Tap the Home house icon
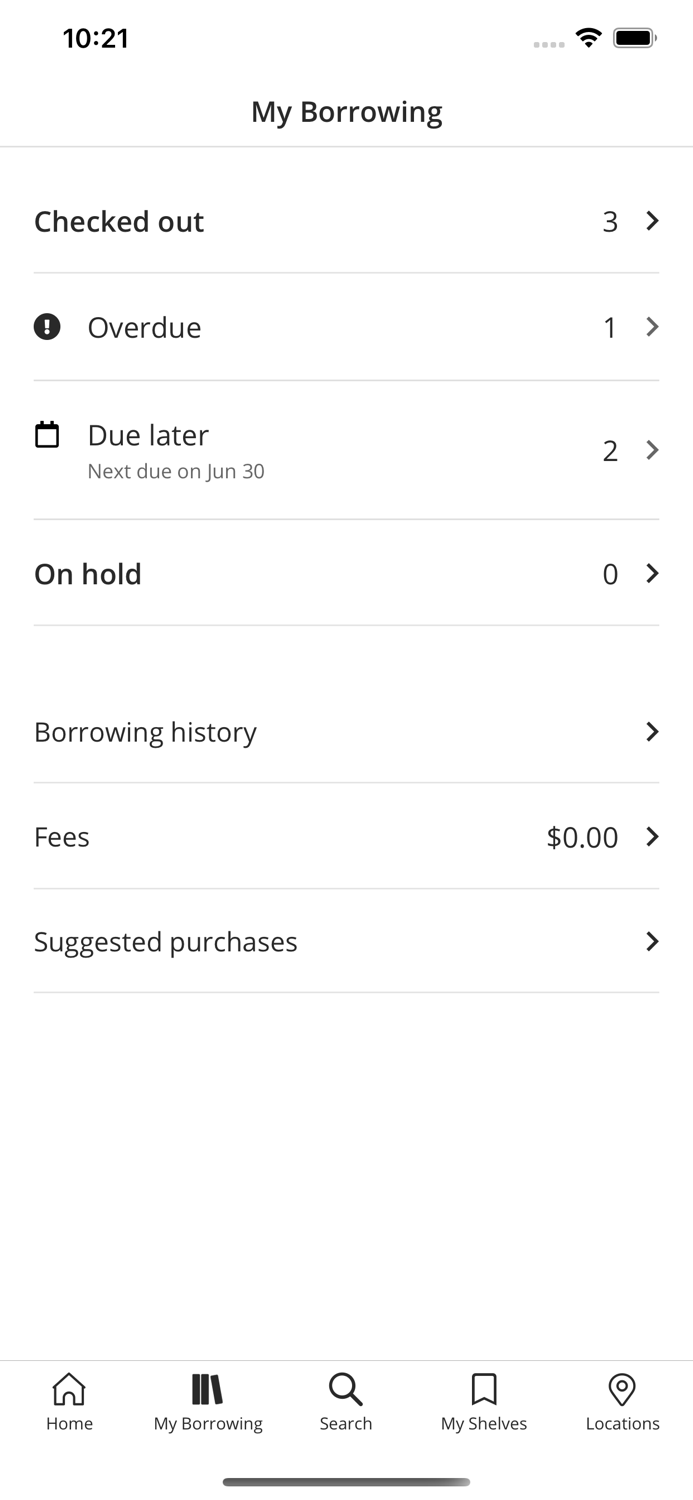 coord(69,1389)
